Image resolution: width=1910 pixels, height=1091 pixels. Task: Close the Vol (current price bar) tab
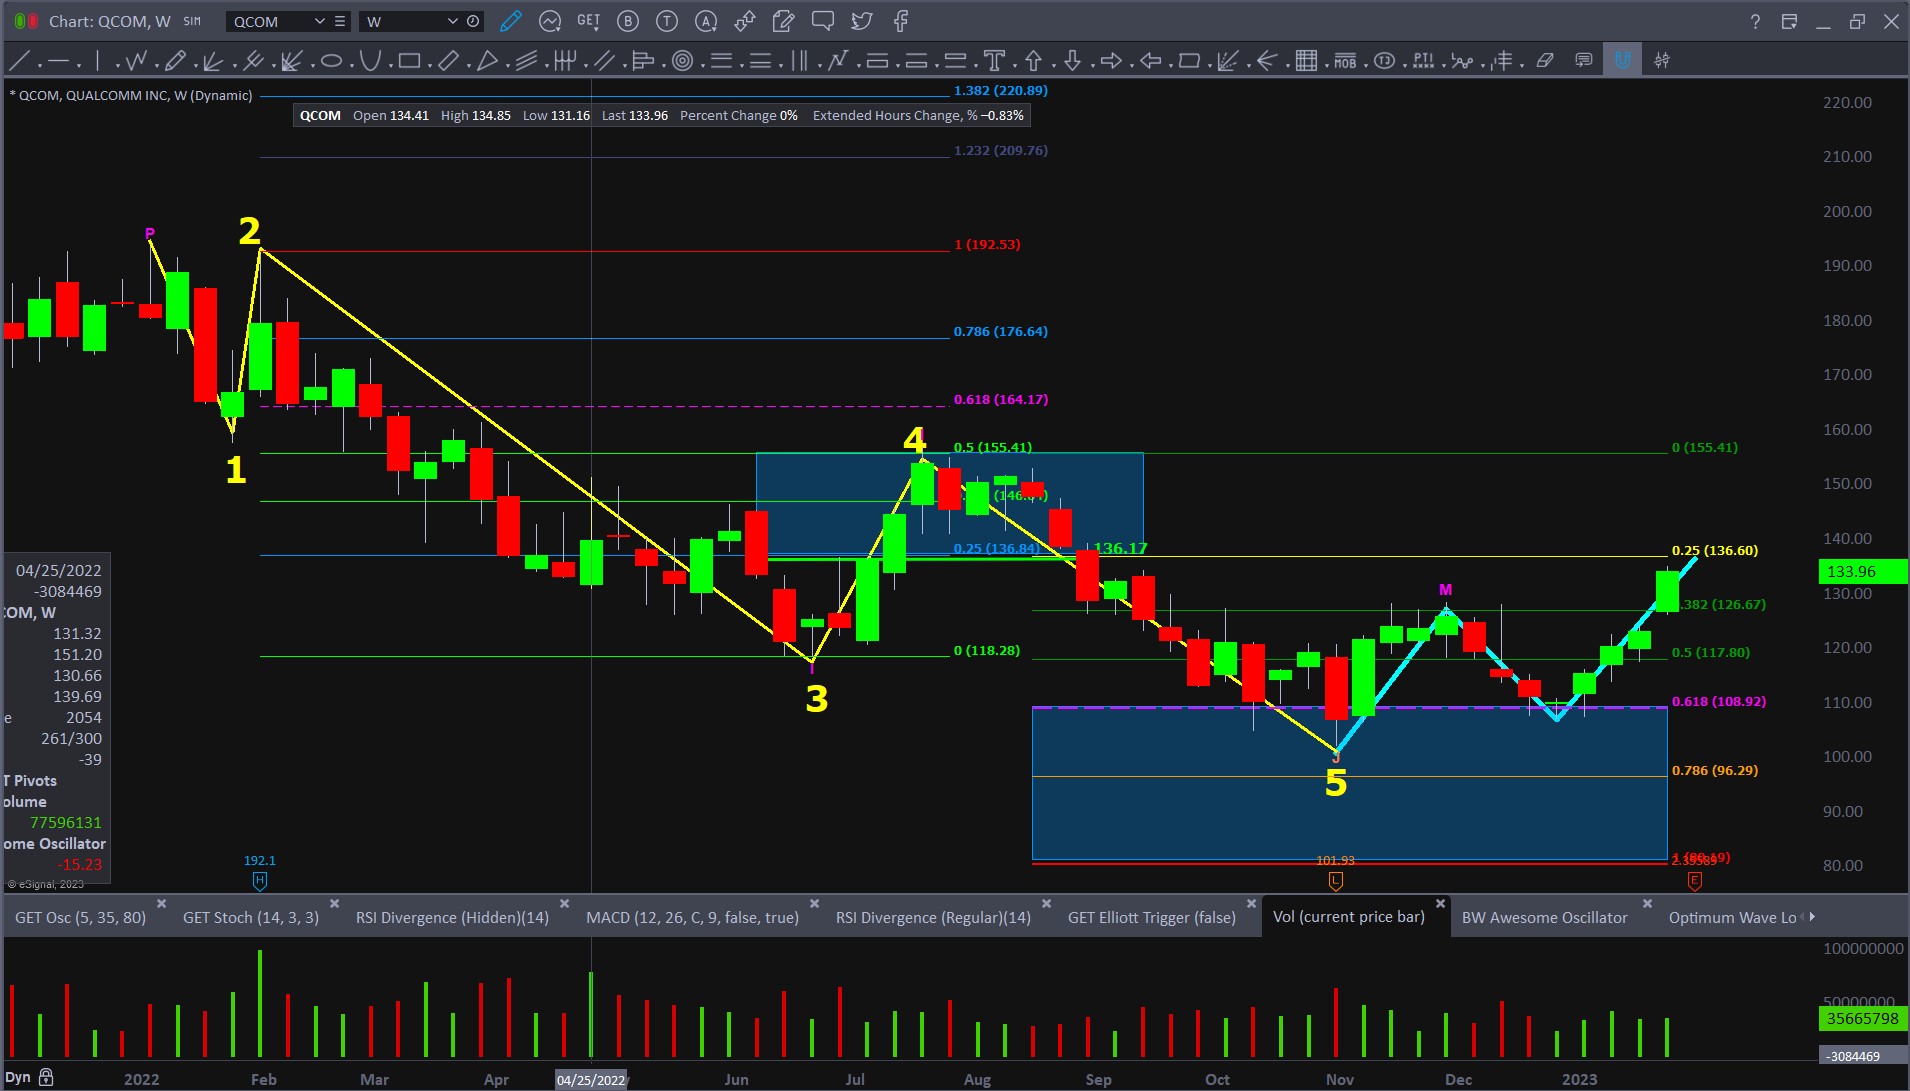1440,903
